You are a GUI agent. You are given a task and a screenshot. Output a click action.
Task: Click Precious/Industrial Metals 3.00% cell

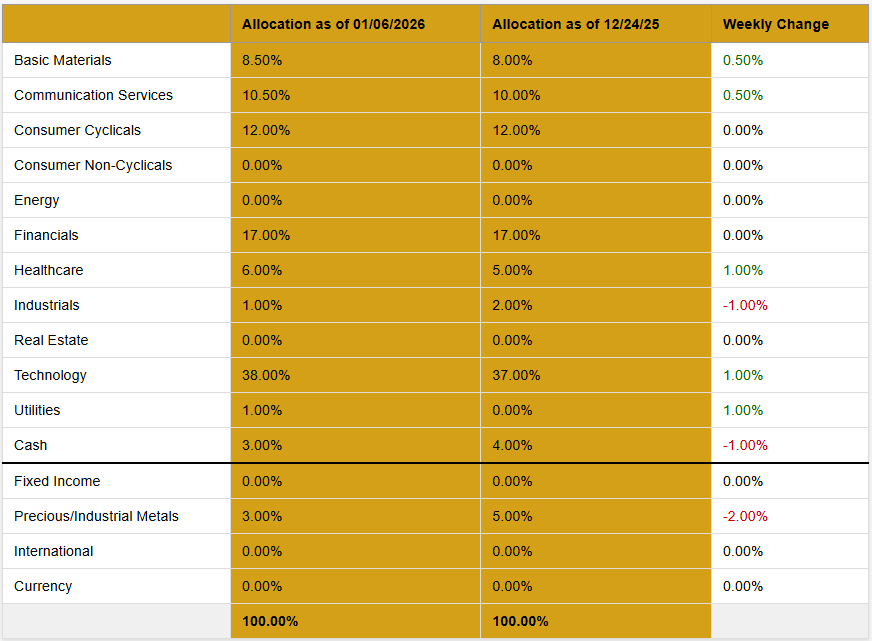(x=355, y=516)
